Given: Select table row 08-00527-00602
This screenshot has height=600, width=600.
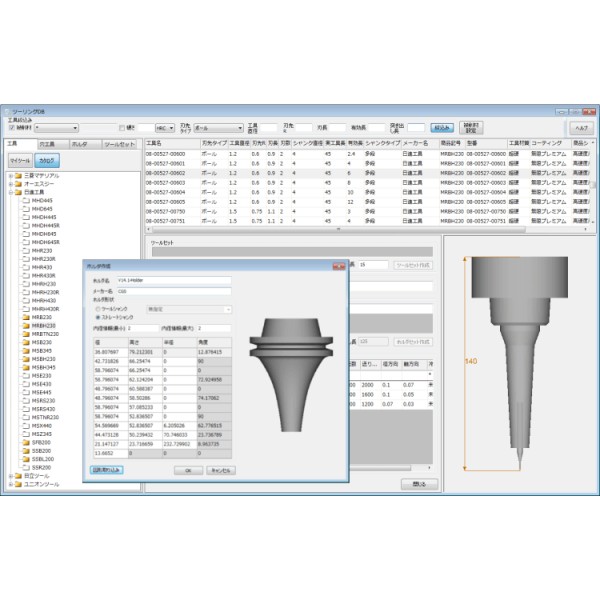Looking at the screenshot, I should tap(367, 173).
